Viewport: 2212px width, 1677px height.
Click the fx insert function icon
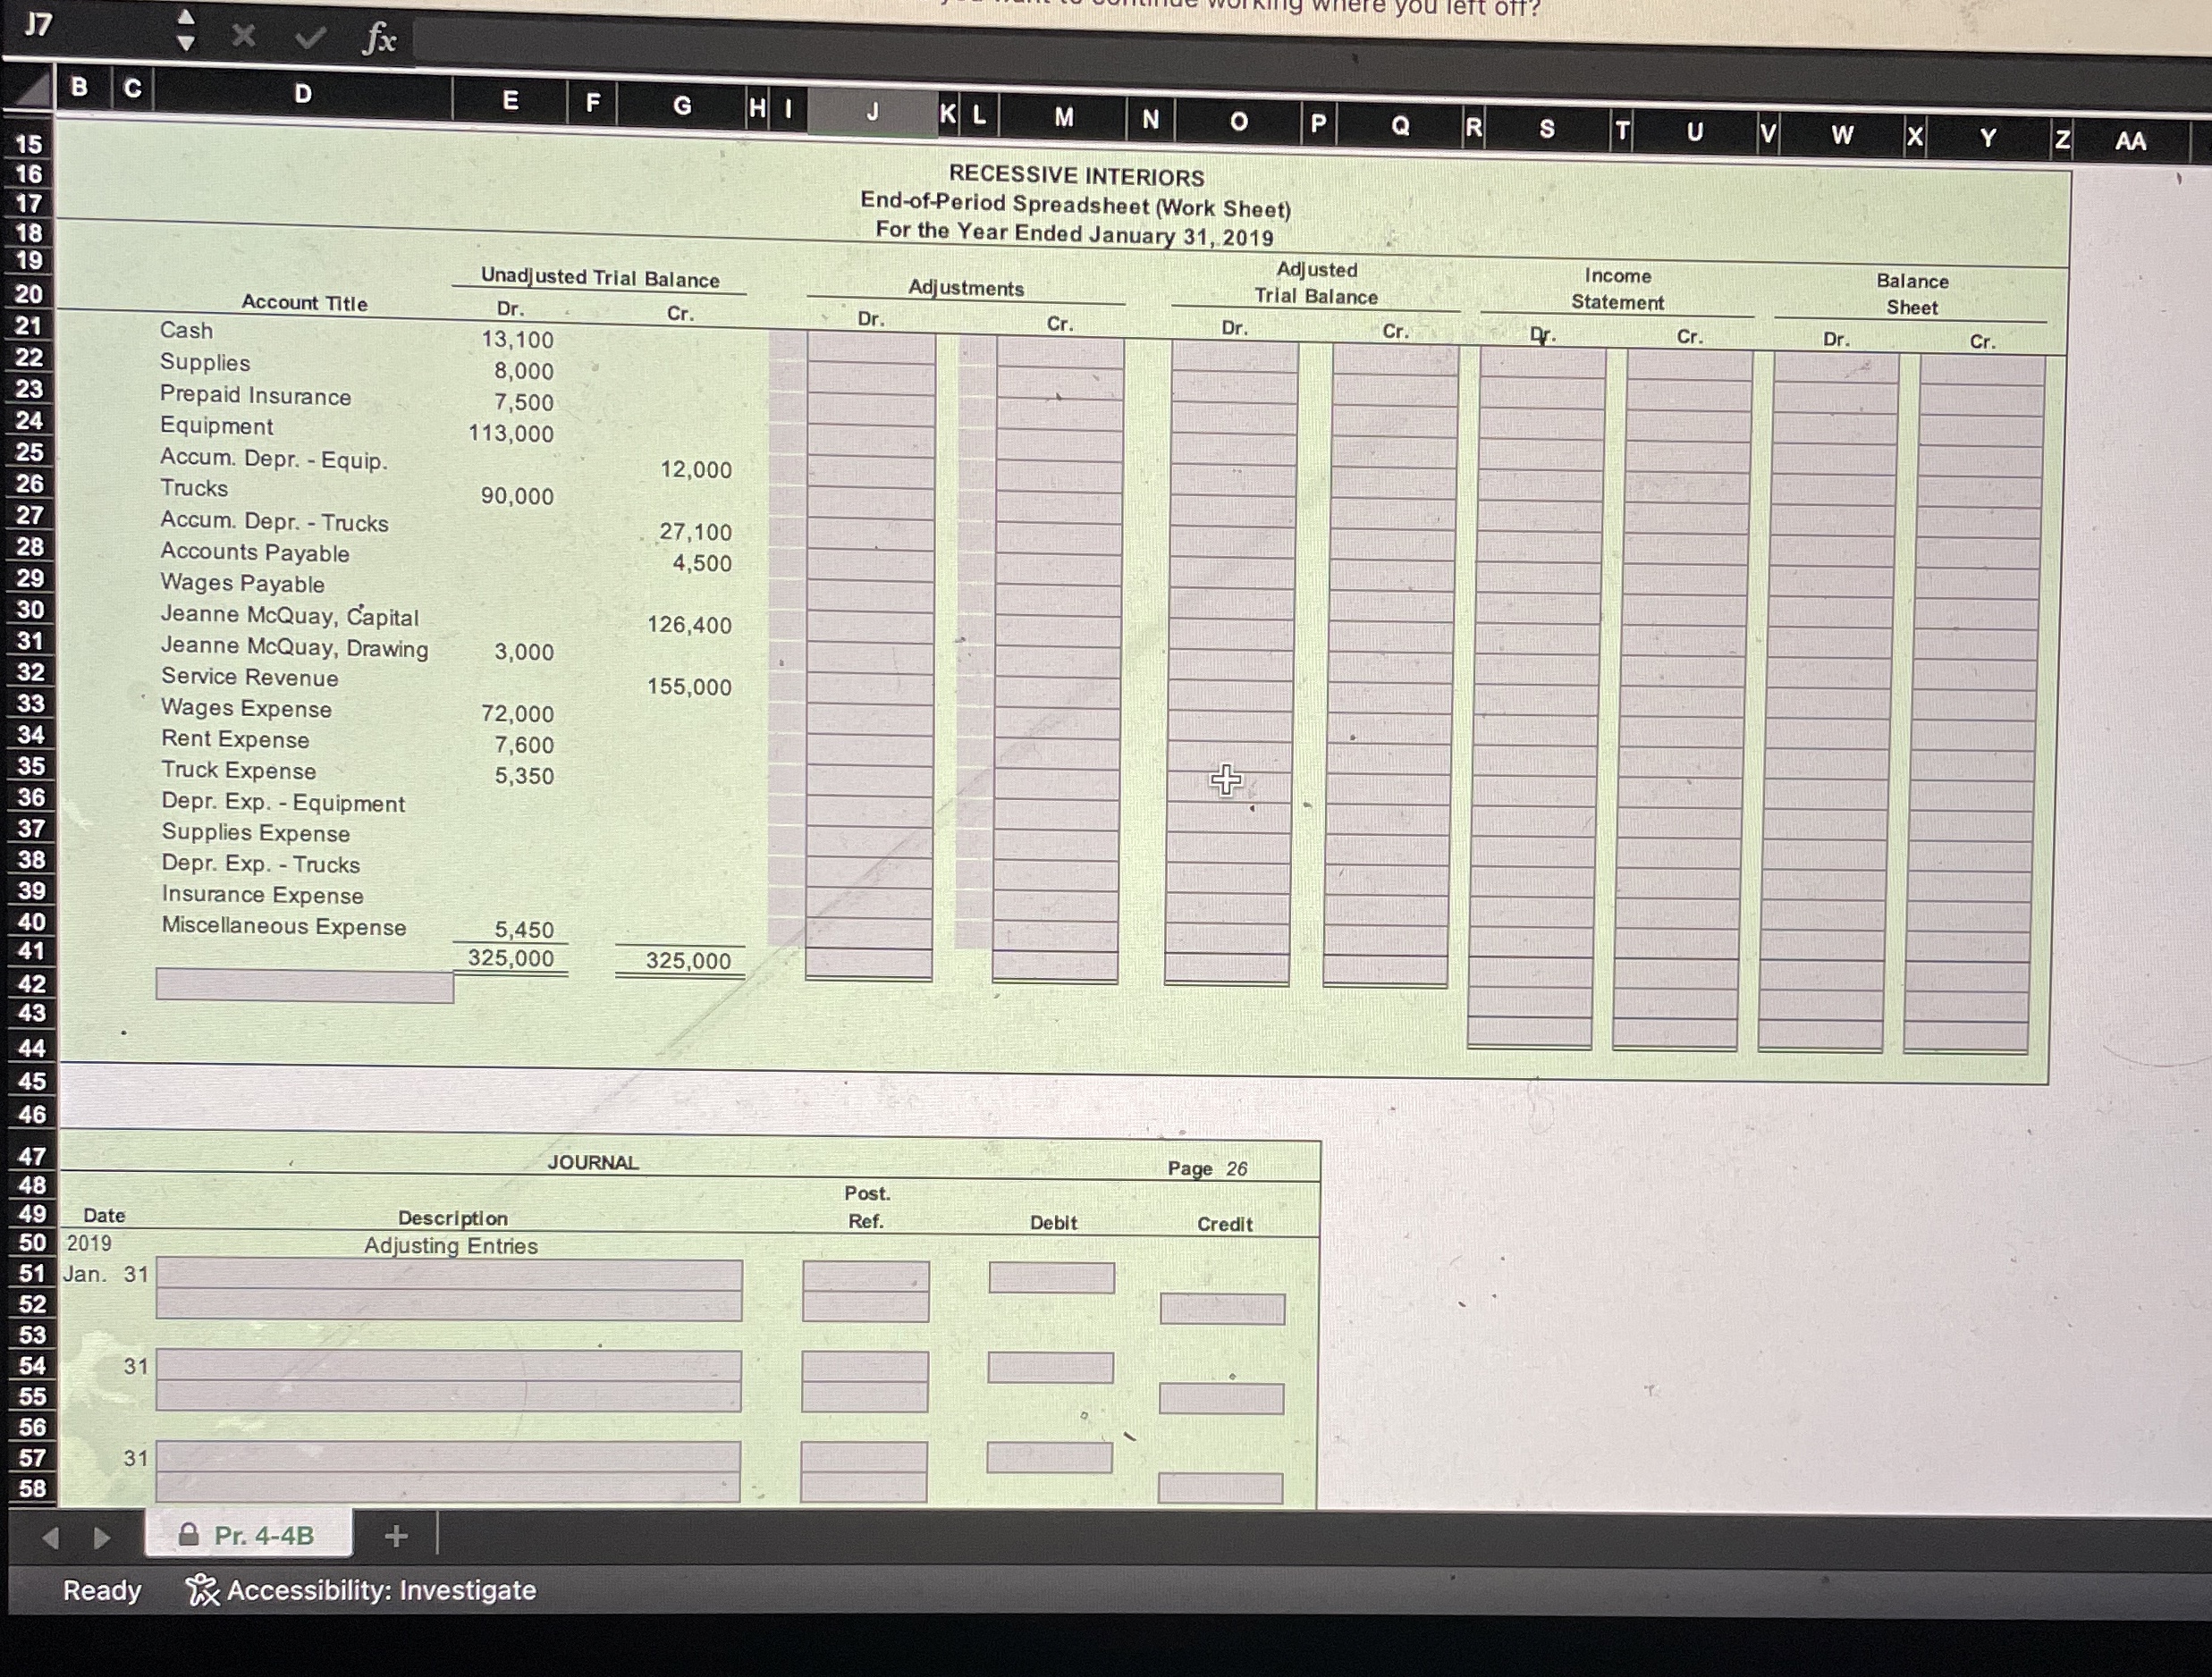click(x=379, y=39)
